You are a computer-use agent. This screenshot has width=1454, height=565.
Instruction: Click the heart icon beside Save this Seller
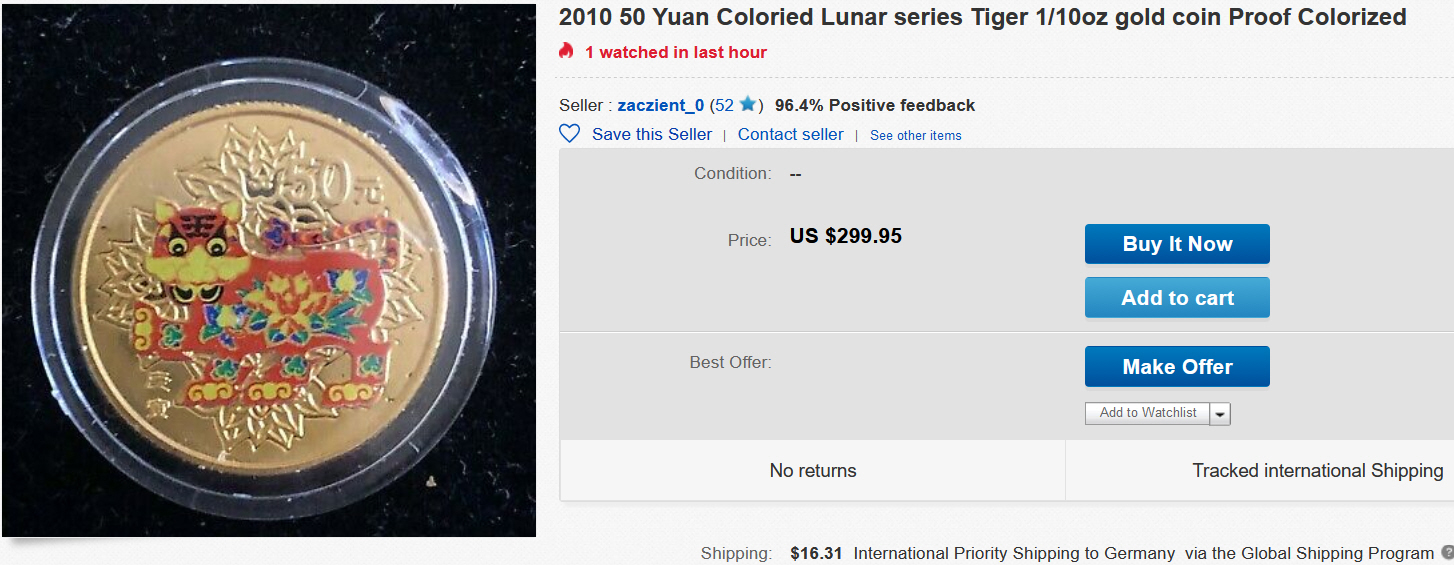569,134
